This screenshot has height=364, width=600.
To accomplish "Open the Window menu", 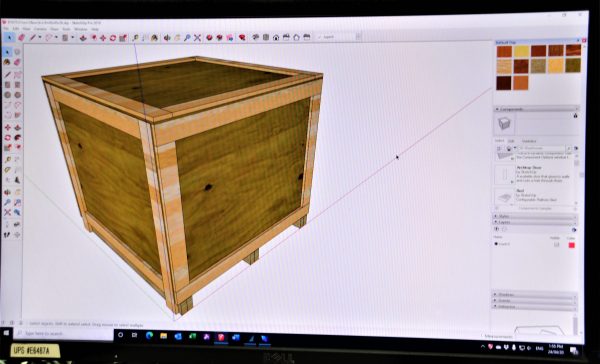I will (x=81, y=29).
